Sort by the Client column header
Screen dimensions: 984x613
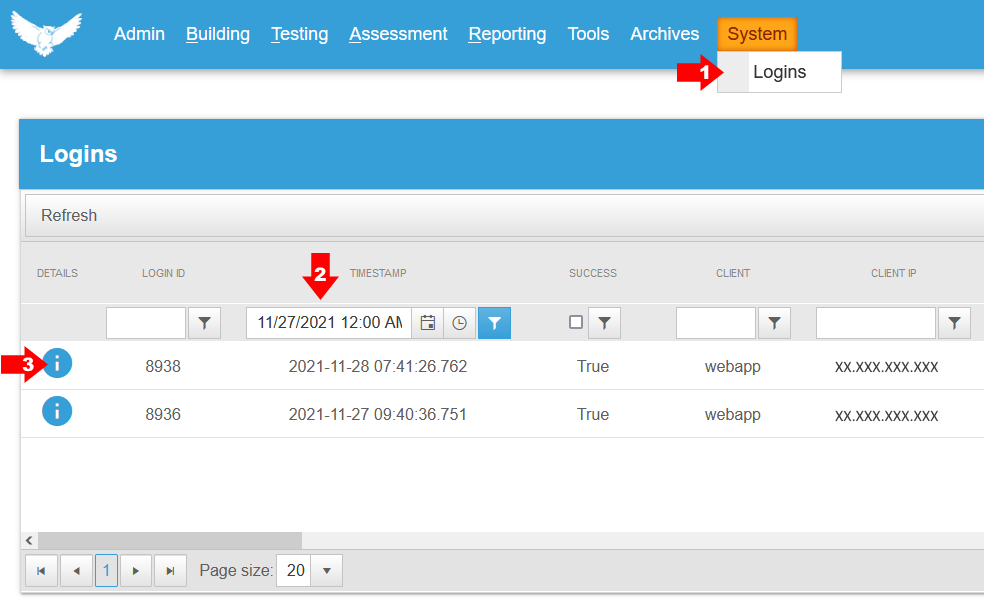(x=733, y=273)
